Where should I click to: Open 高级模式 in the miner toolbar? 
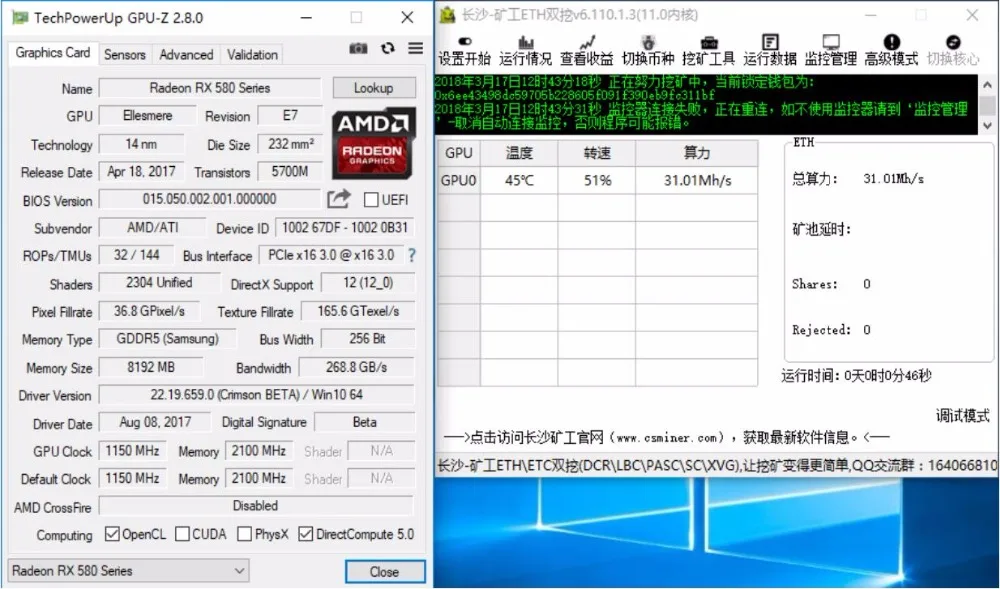tap(891, 51)
